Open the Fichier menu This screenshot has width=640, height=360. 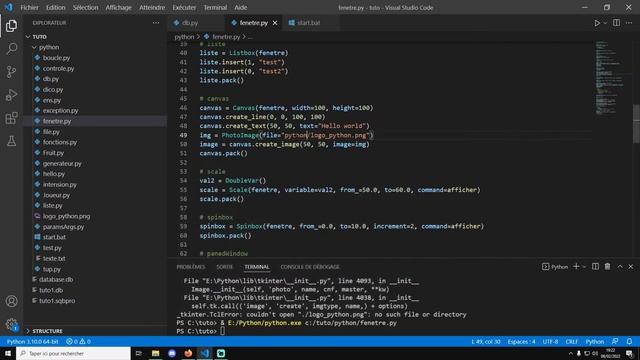coord(29,7)
